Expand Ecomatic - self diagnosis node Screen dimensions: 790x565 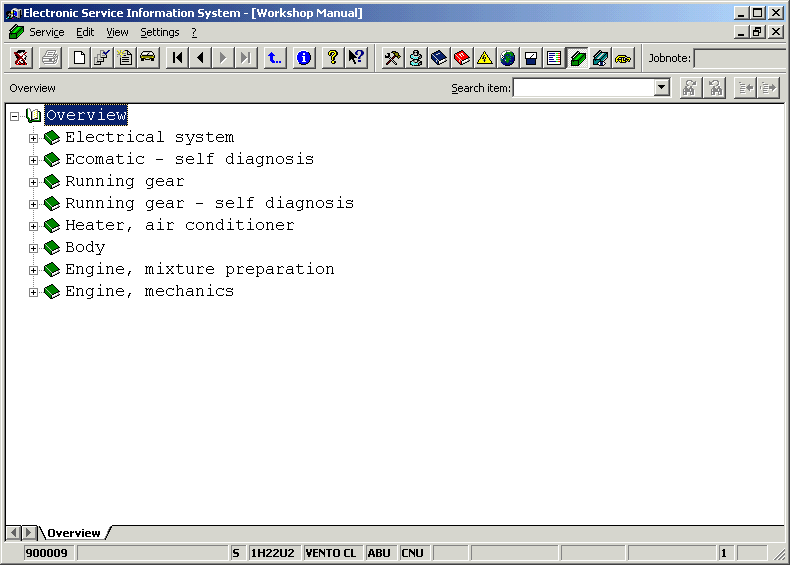pyautogui.click(x=33, y=160)
